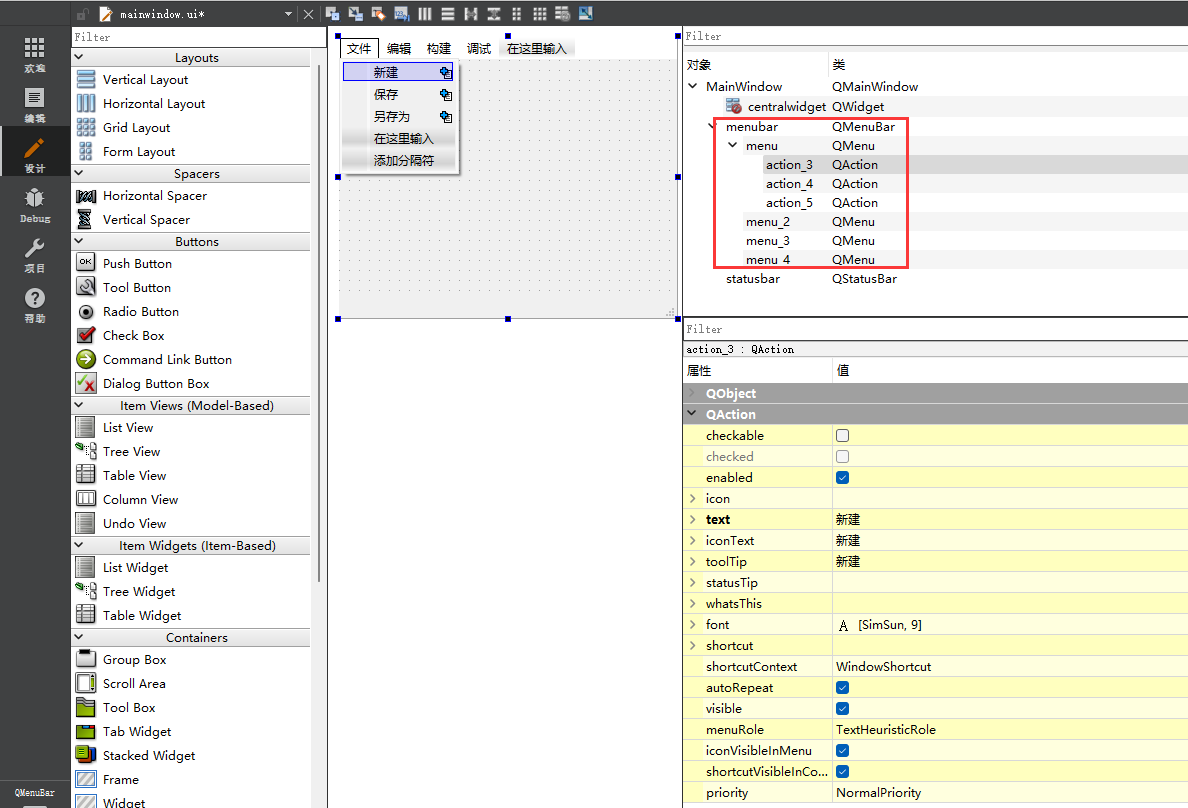
Task: Click the Edit Signals/Slots toolbar icon
Action: [355, 13]
